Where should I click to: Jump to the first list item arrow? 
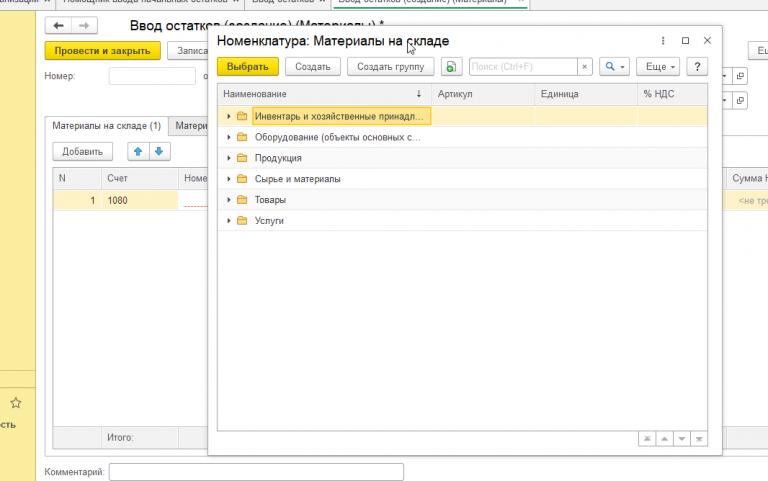click(x=647, y=439)
